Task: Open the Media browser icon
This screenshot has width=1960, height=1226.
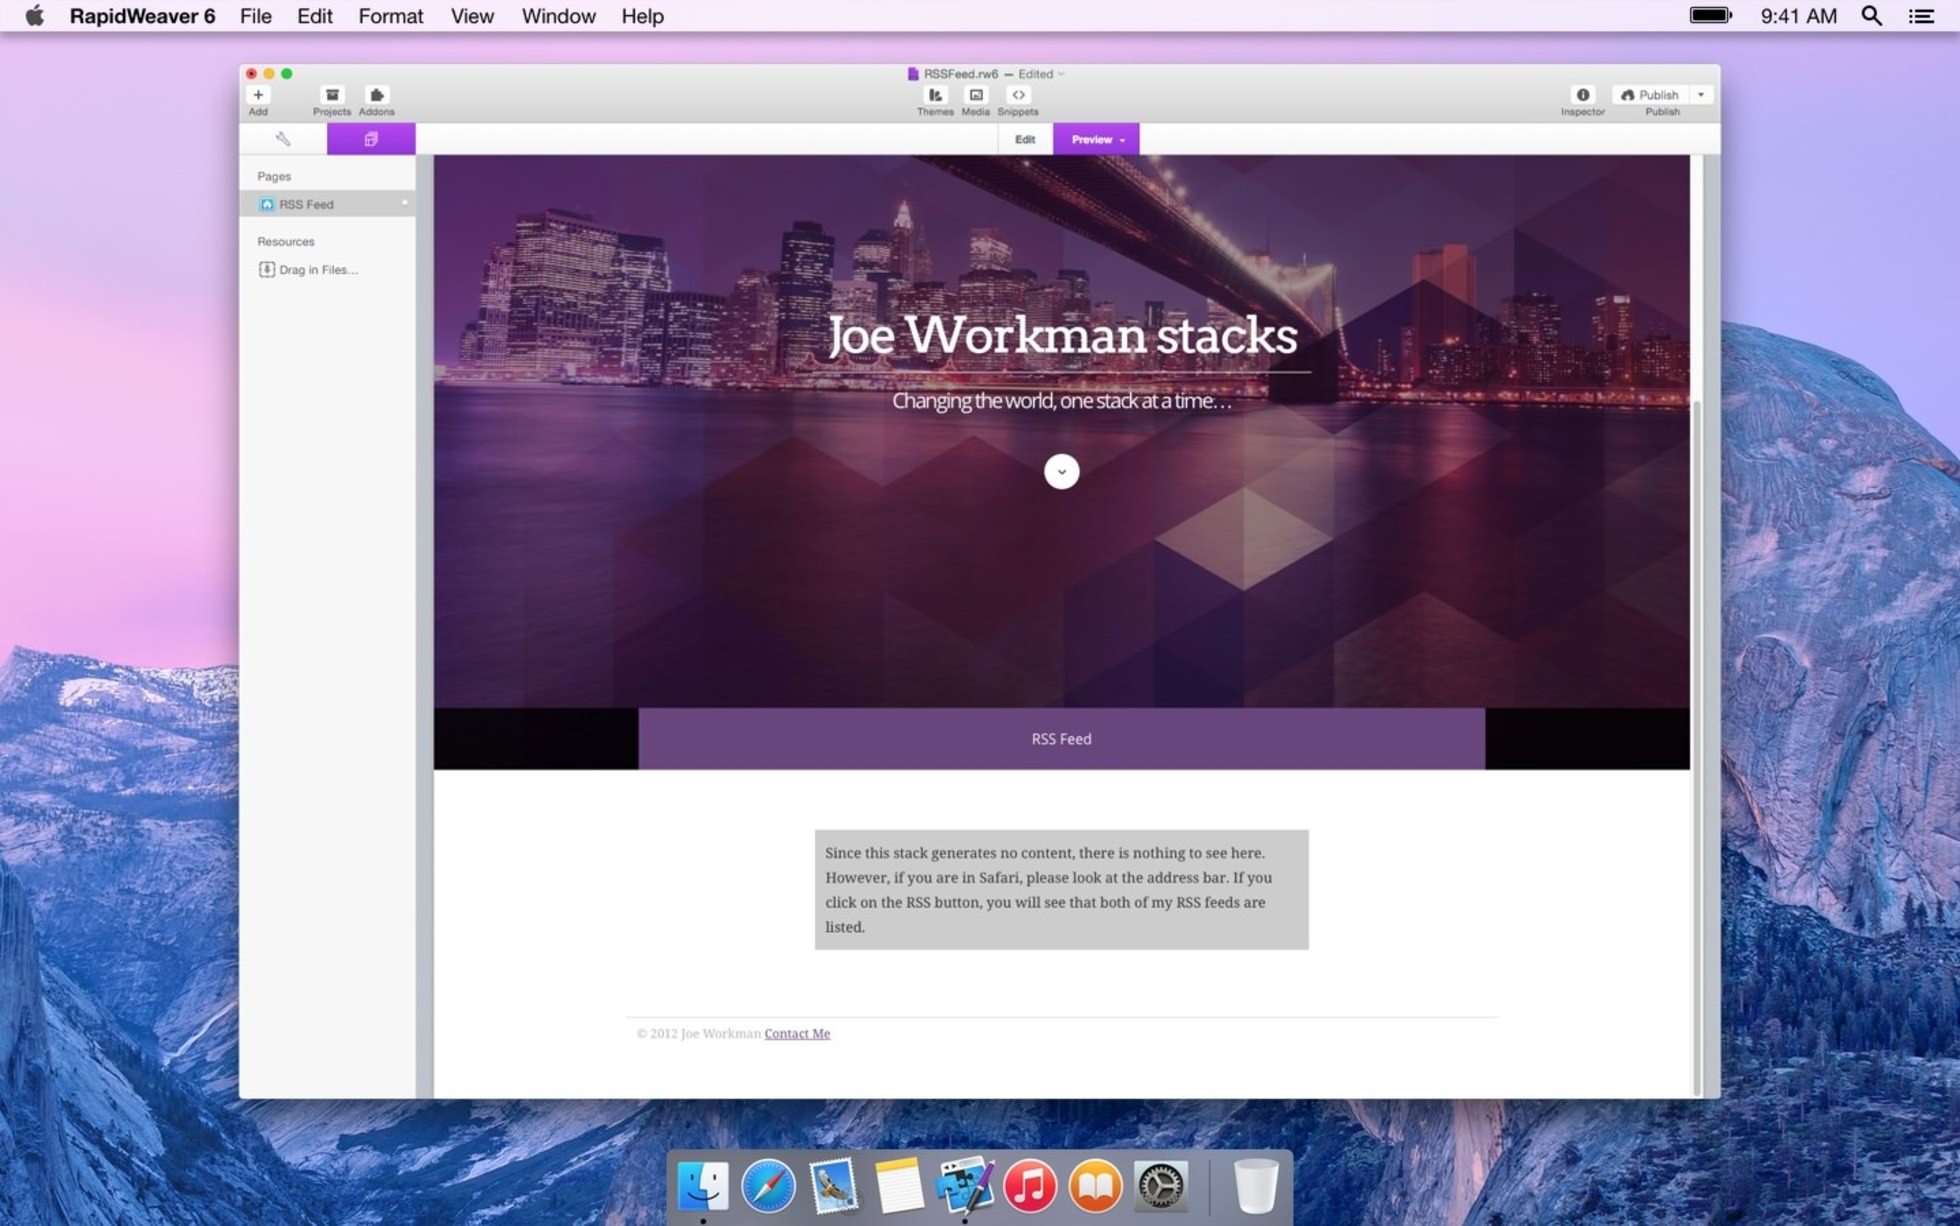Action: pyautogui.click(x=976, y=95)
